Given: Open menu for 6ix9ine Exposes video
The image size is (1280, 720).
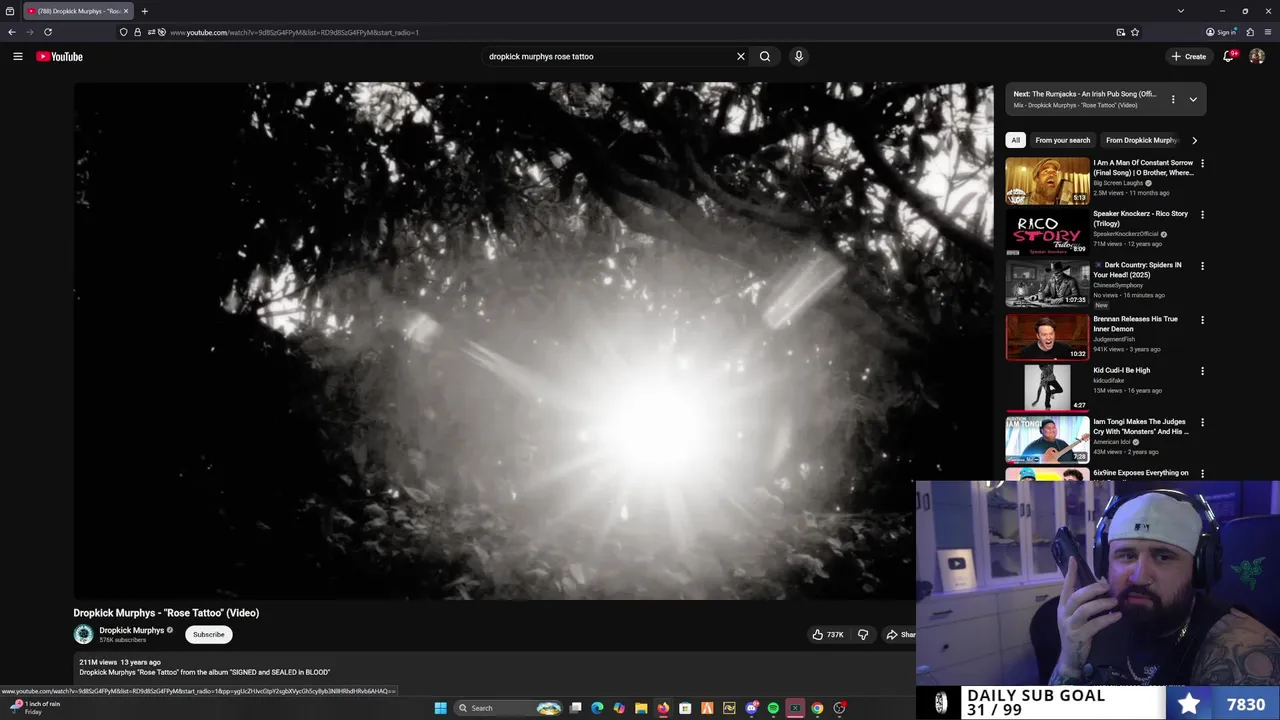Looking at the screenshot, I should 1202,474.
